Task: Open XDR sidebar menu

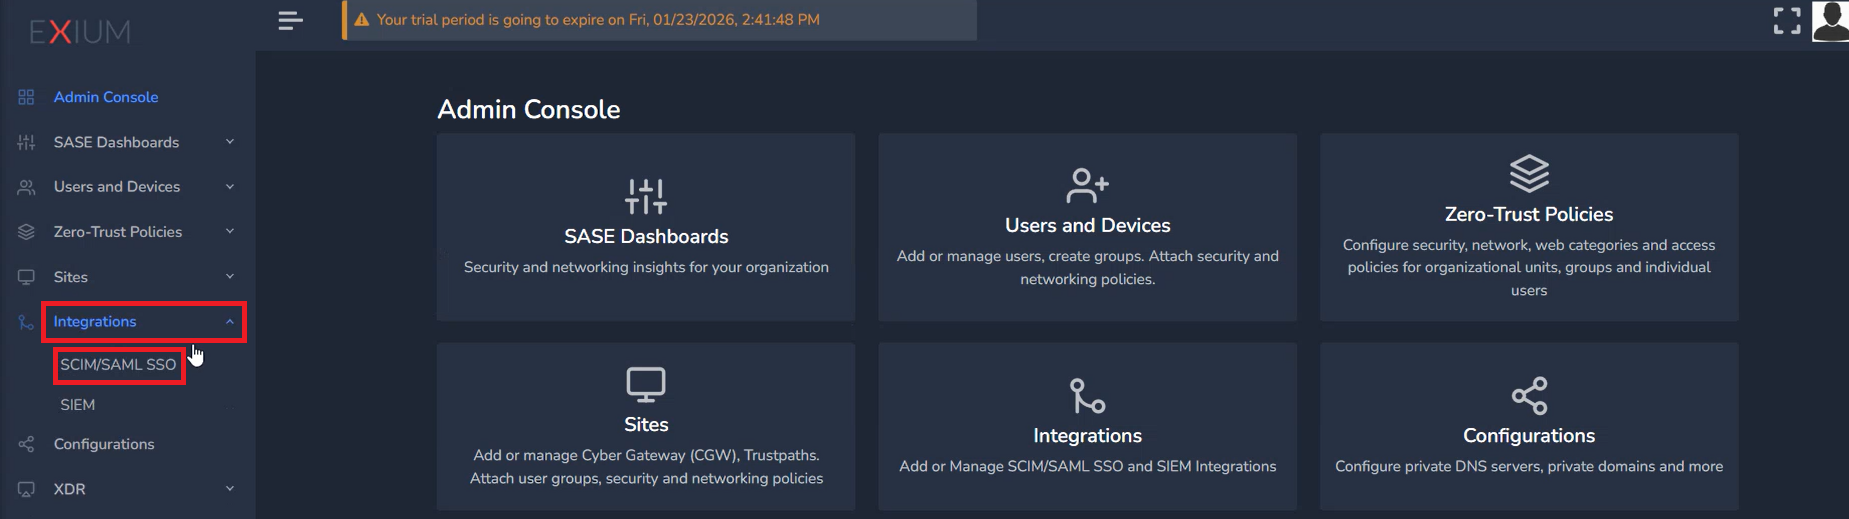Action: (70, 489)
